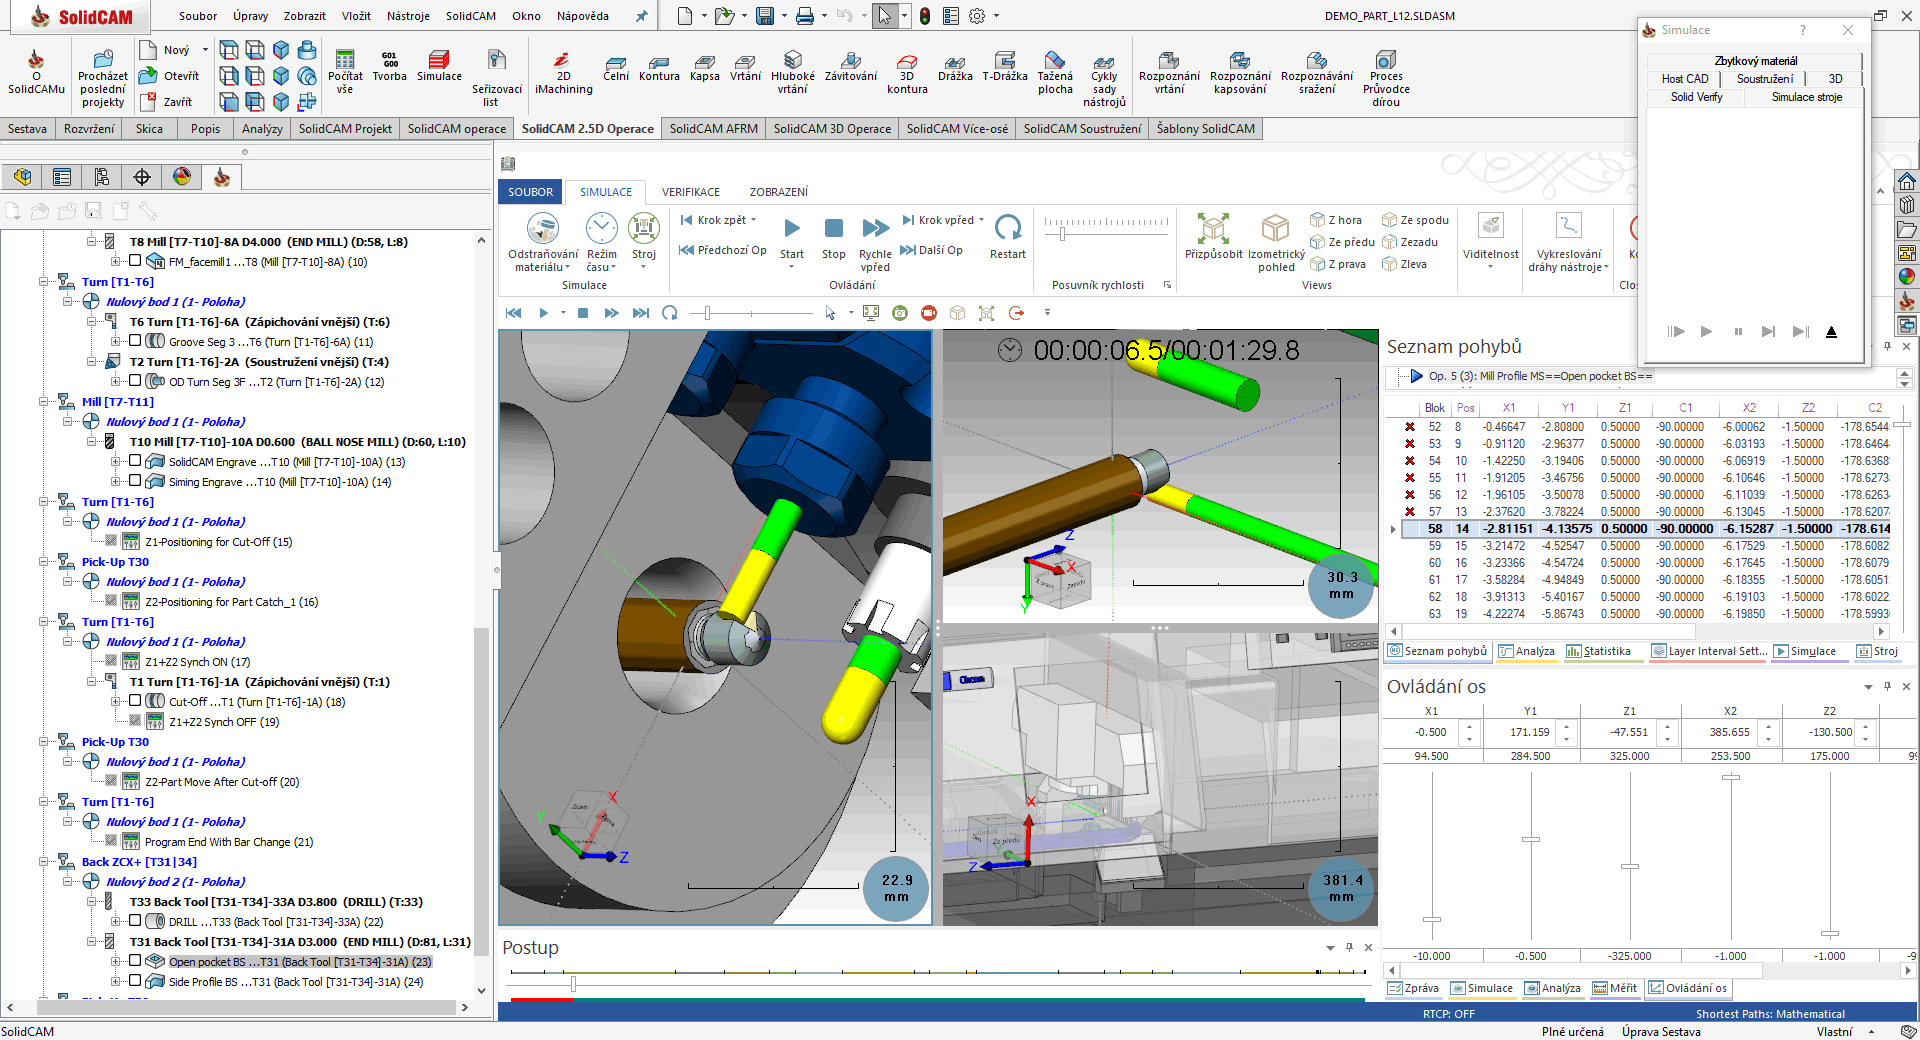This screenshot has height=1040, width=1920.
Task: Switch to the VERIFIKACE ribbon tab
Action: tap(690, 192)
